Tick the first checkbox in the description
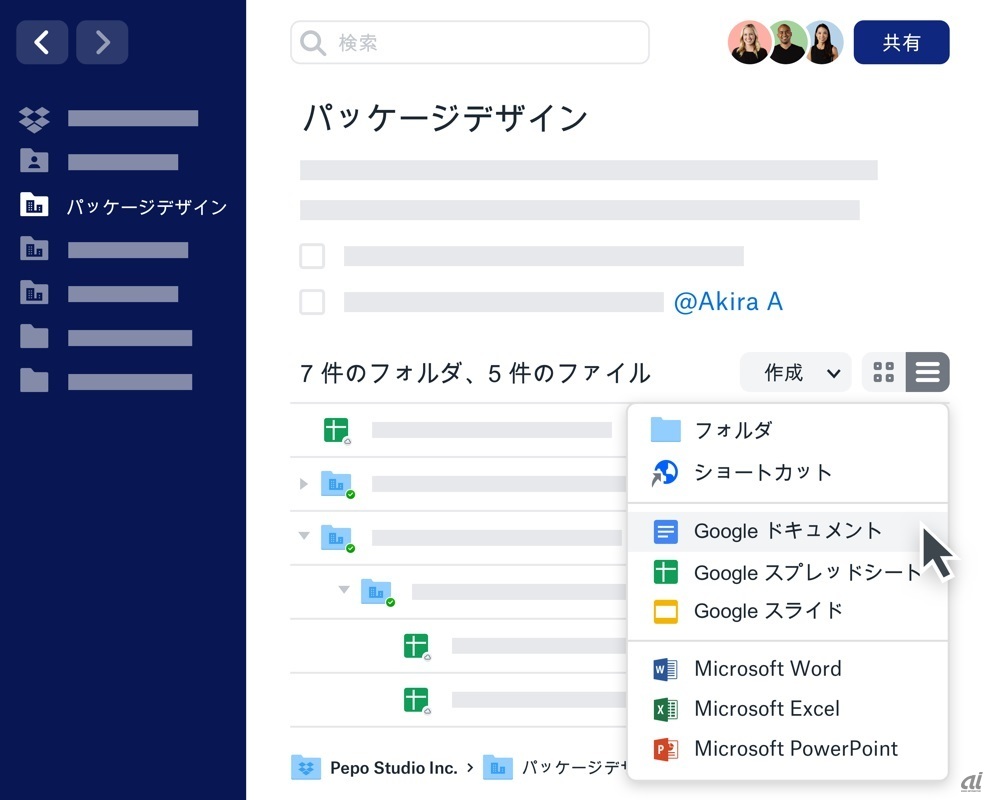The width and height of the screenshot is (990, 800). [x=312, y=256]
